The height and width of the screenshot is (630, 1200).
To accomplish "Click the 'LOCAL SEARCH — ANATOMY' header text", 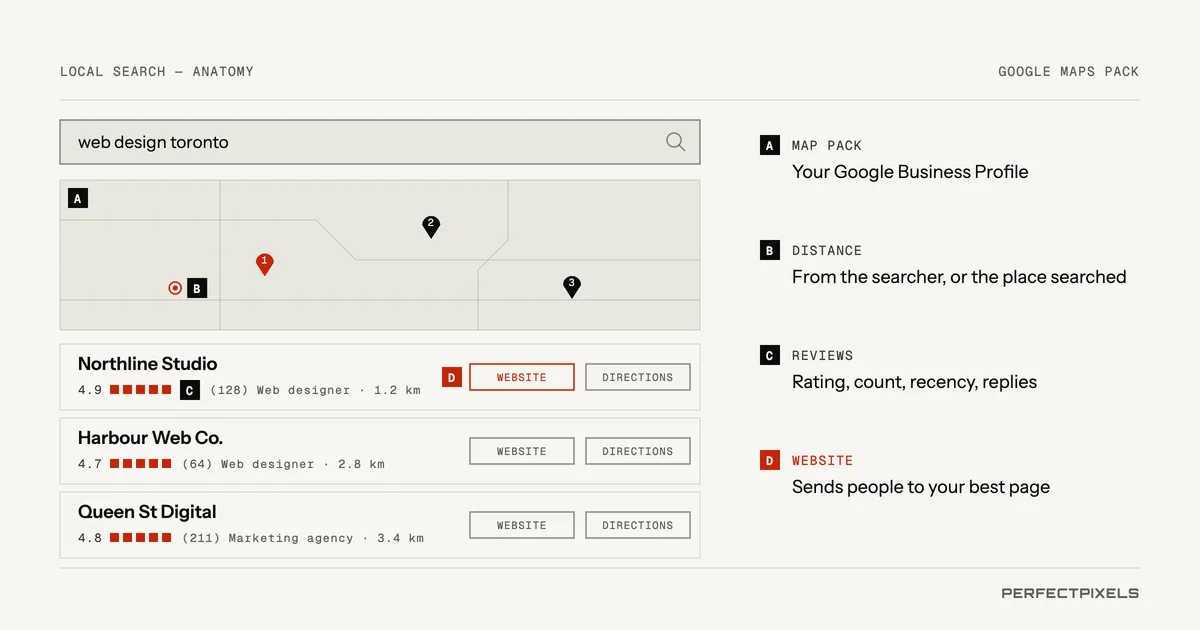I will [x=157, y=72].
